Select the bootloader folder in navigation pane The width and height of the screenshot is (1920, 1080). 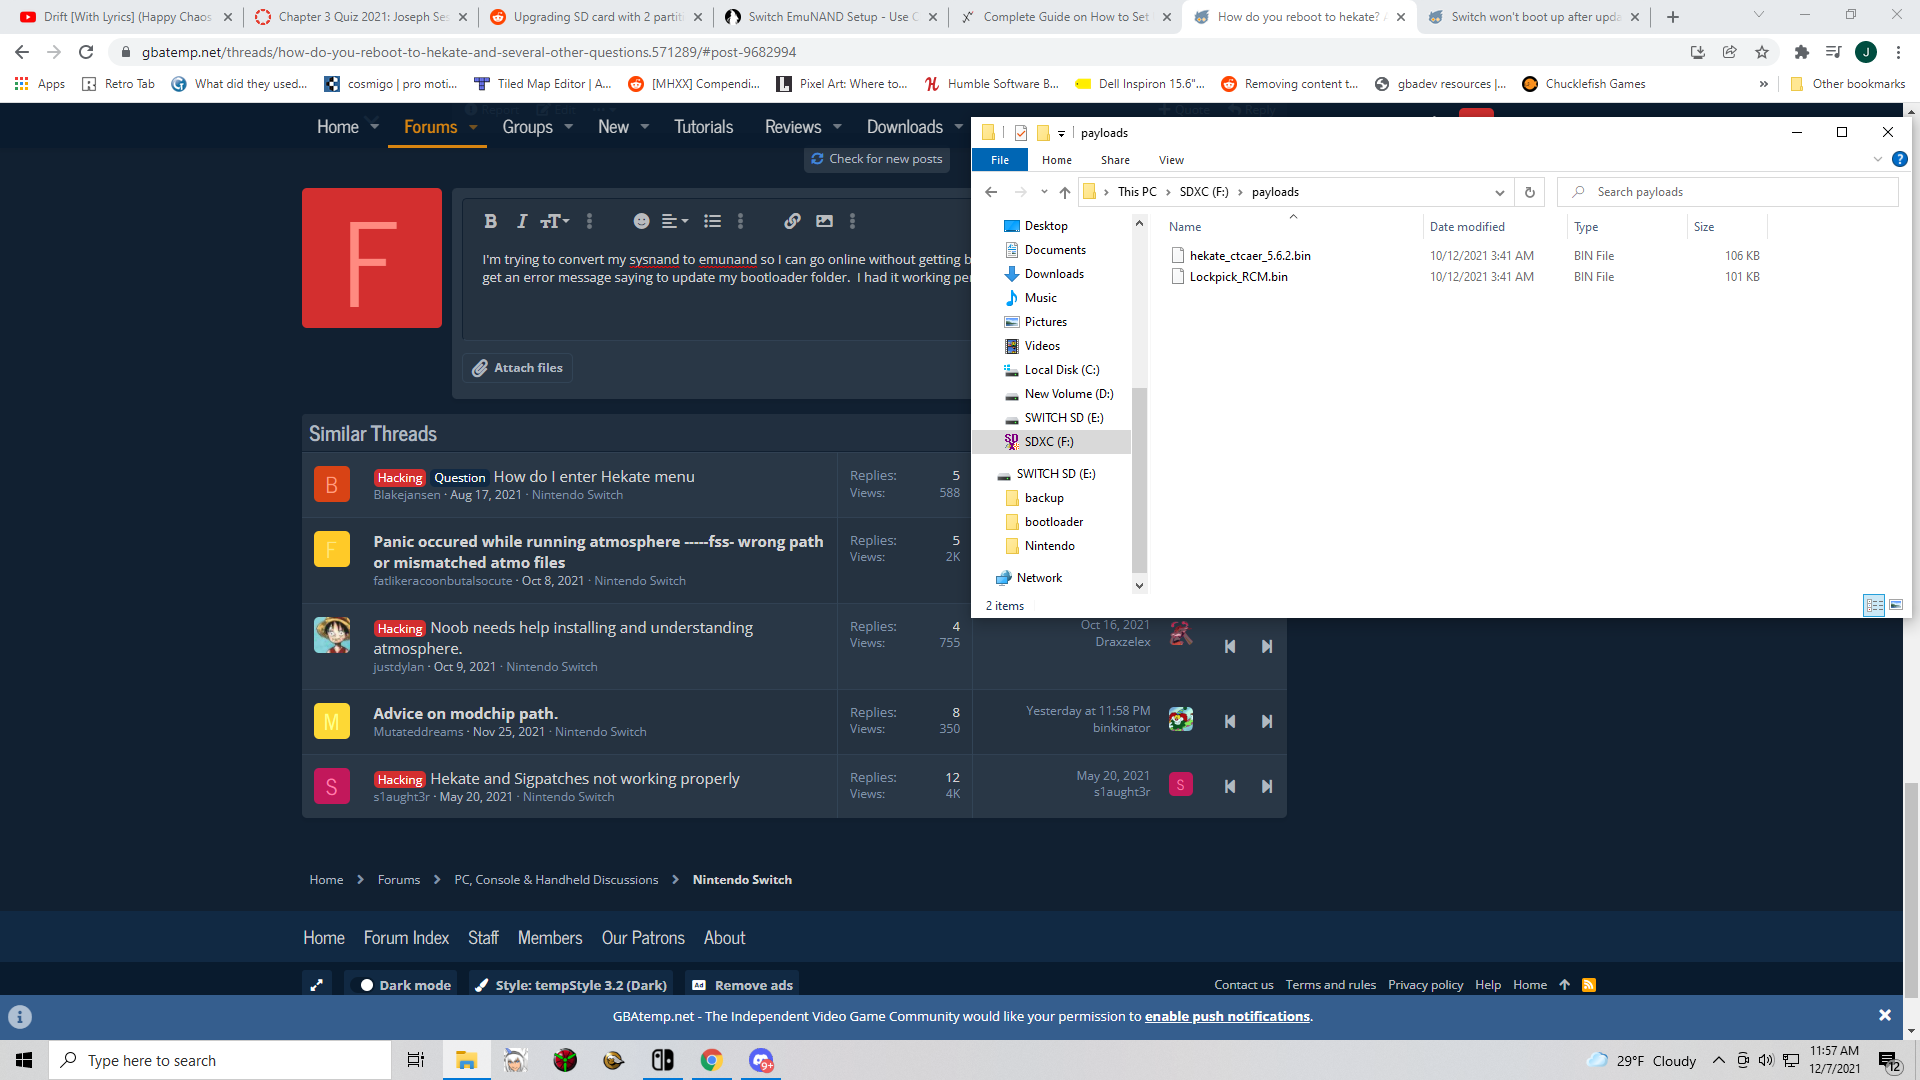tap(1054, 522)
